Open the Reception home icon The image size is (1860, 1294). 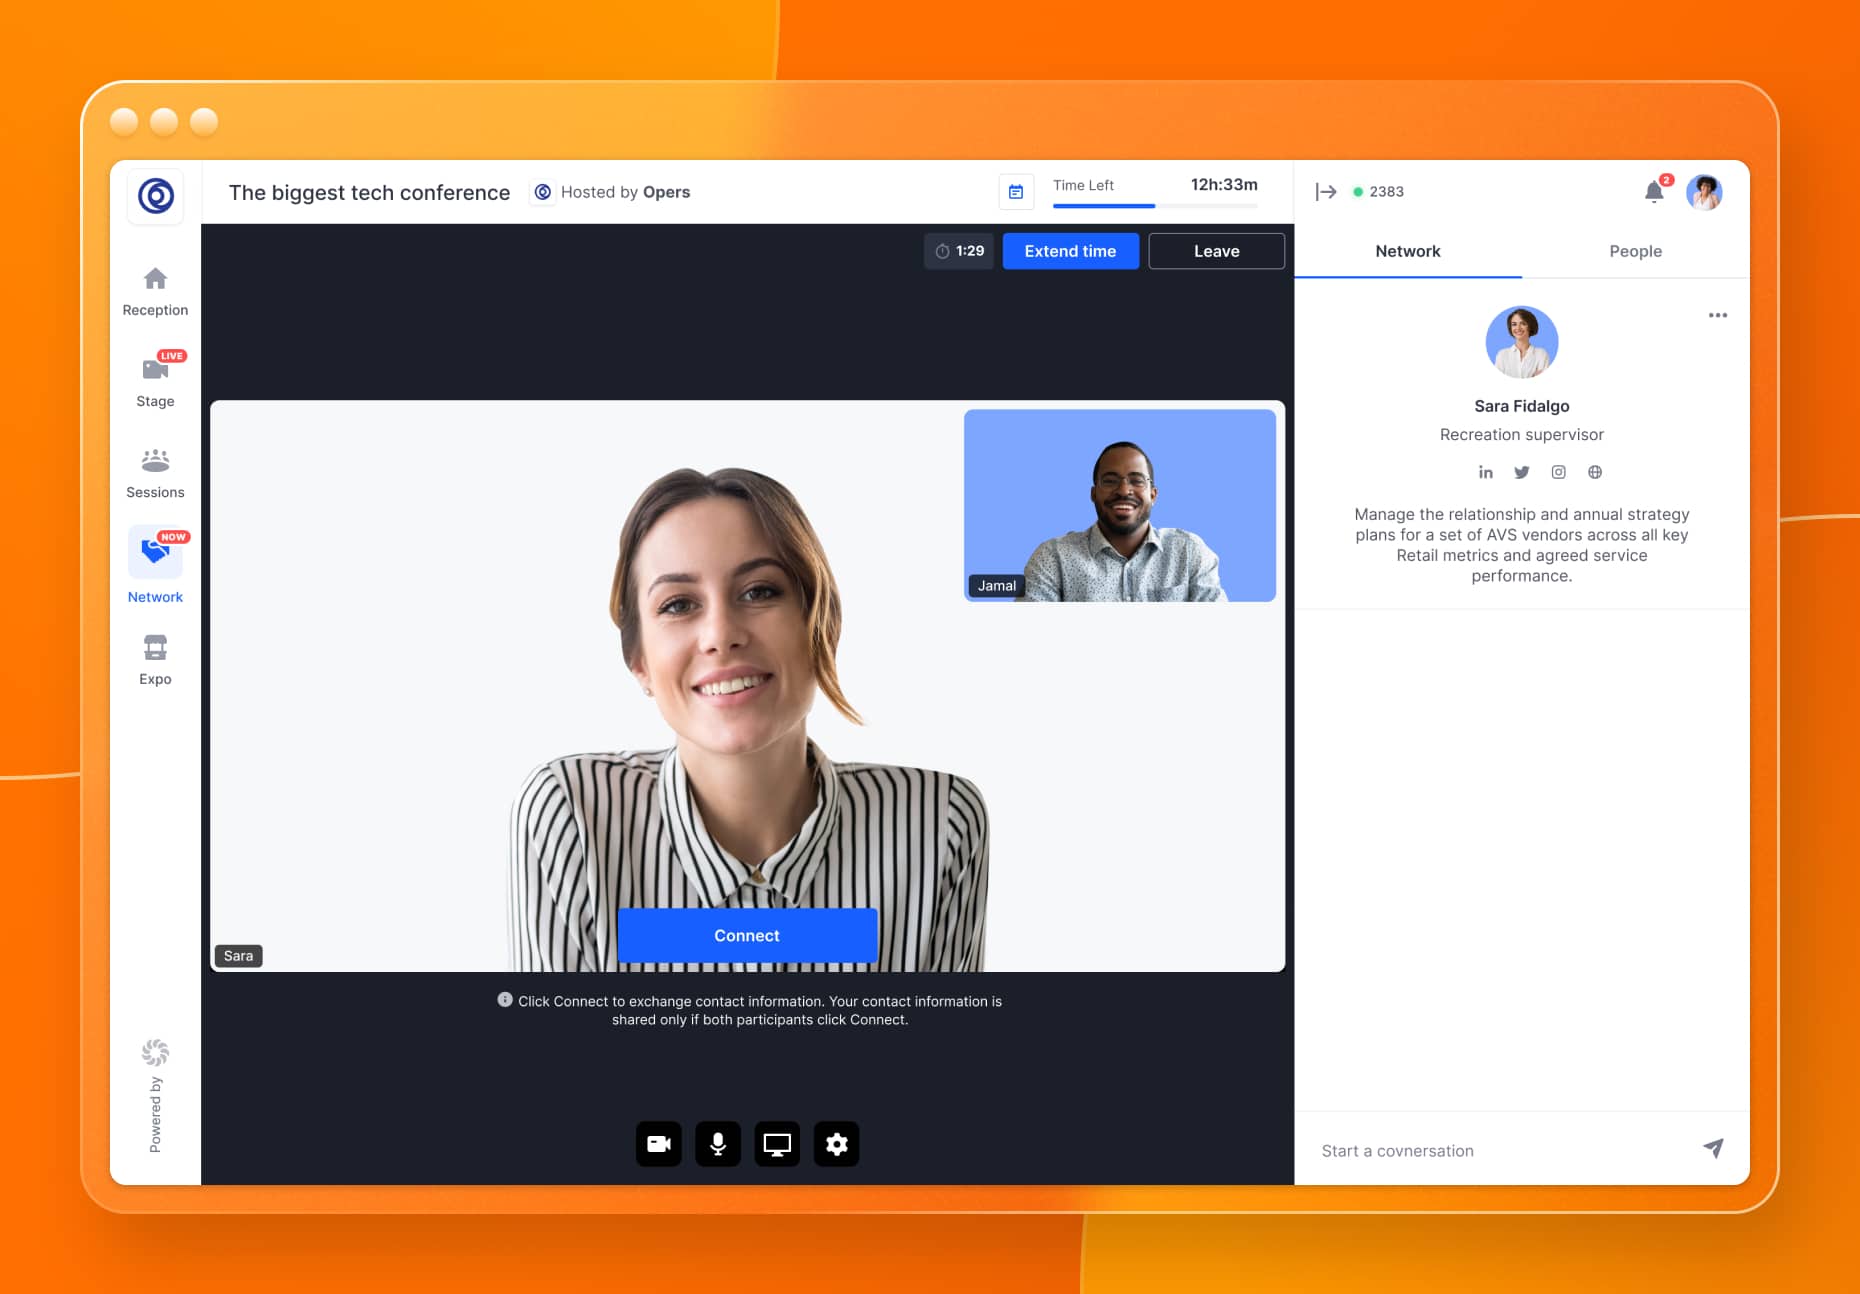155,279
